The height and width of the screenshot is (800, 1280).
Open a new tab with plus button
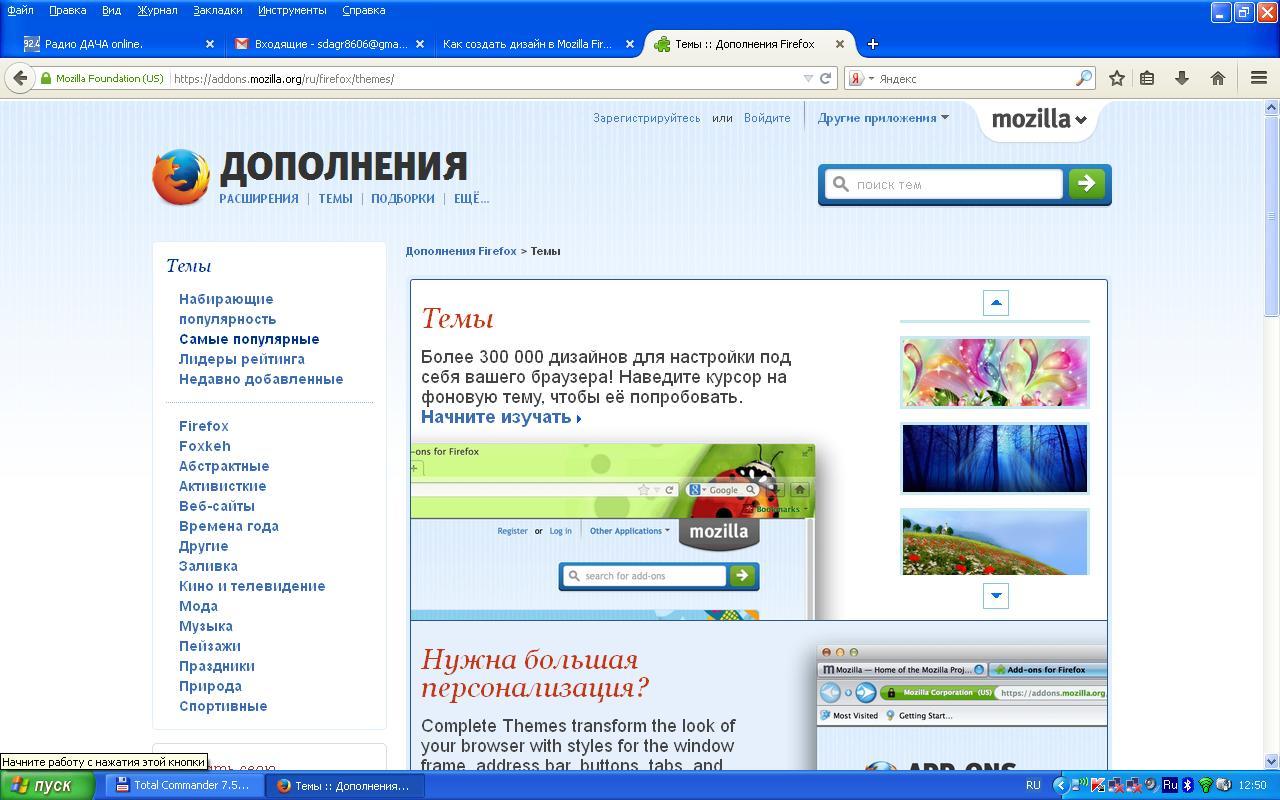(x=872, y=44)
